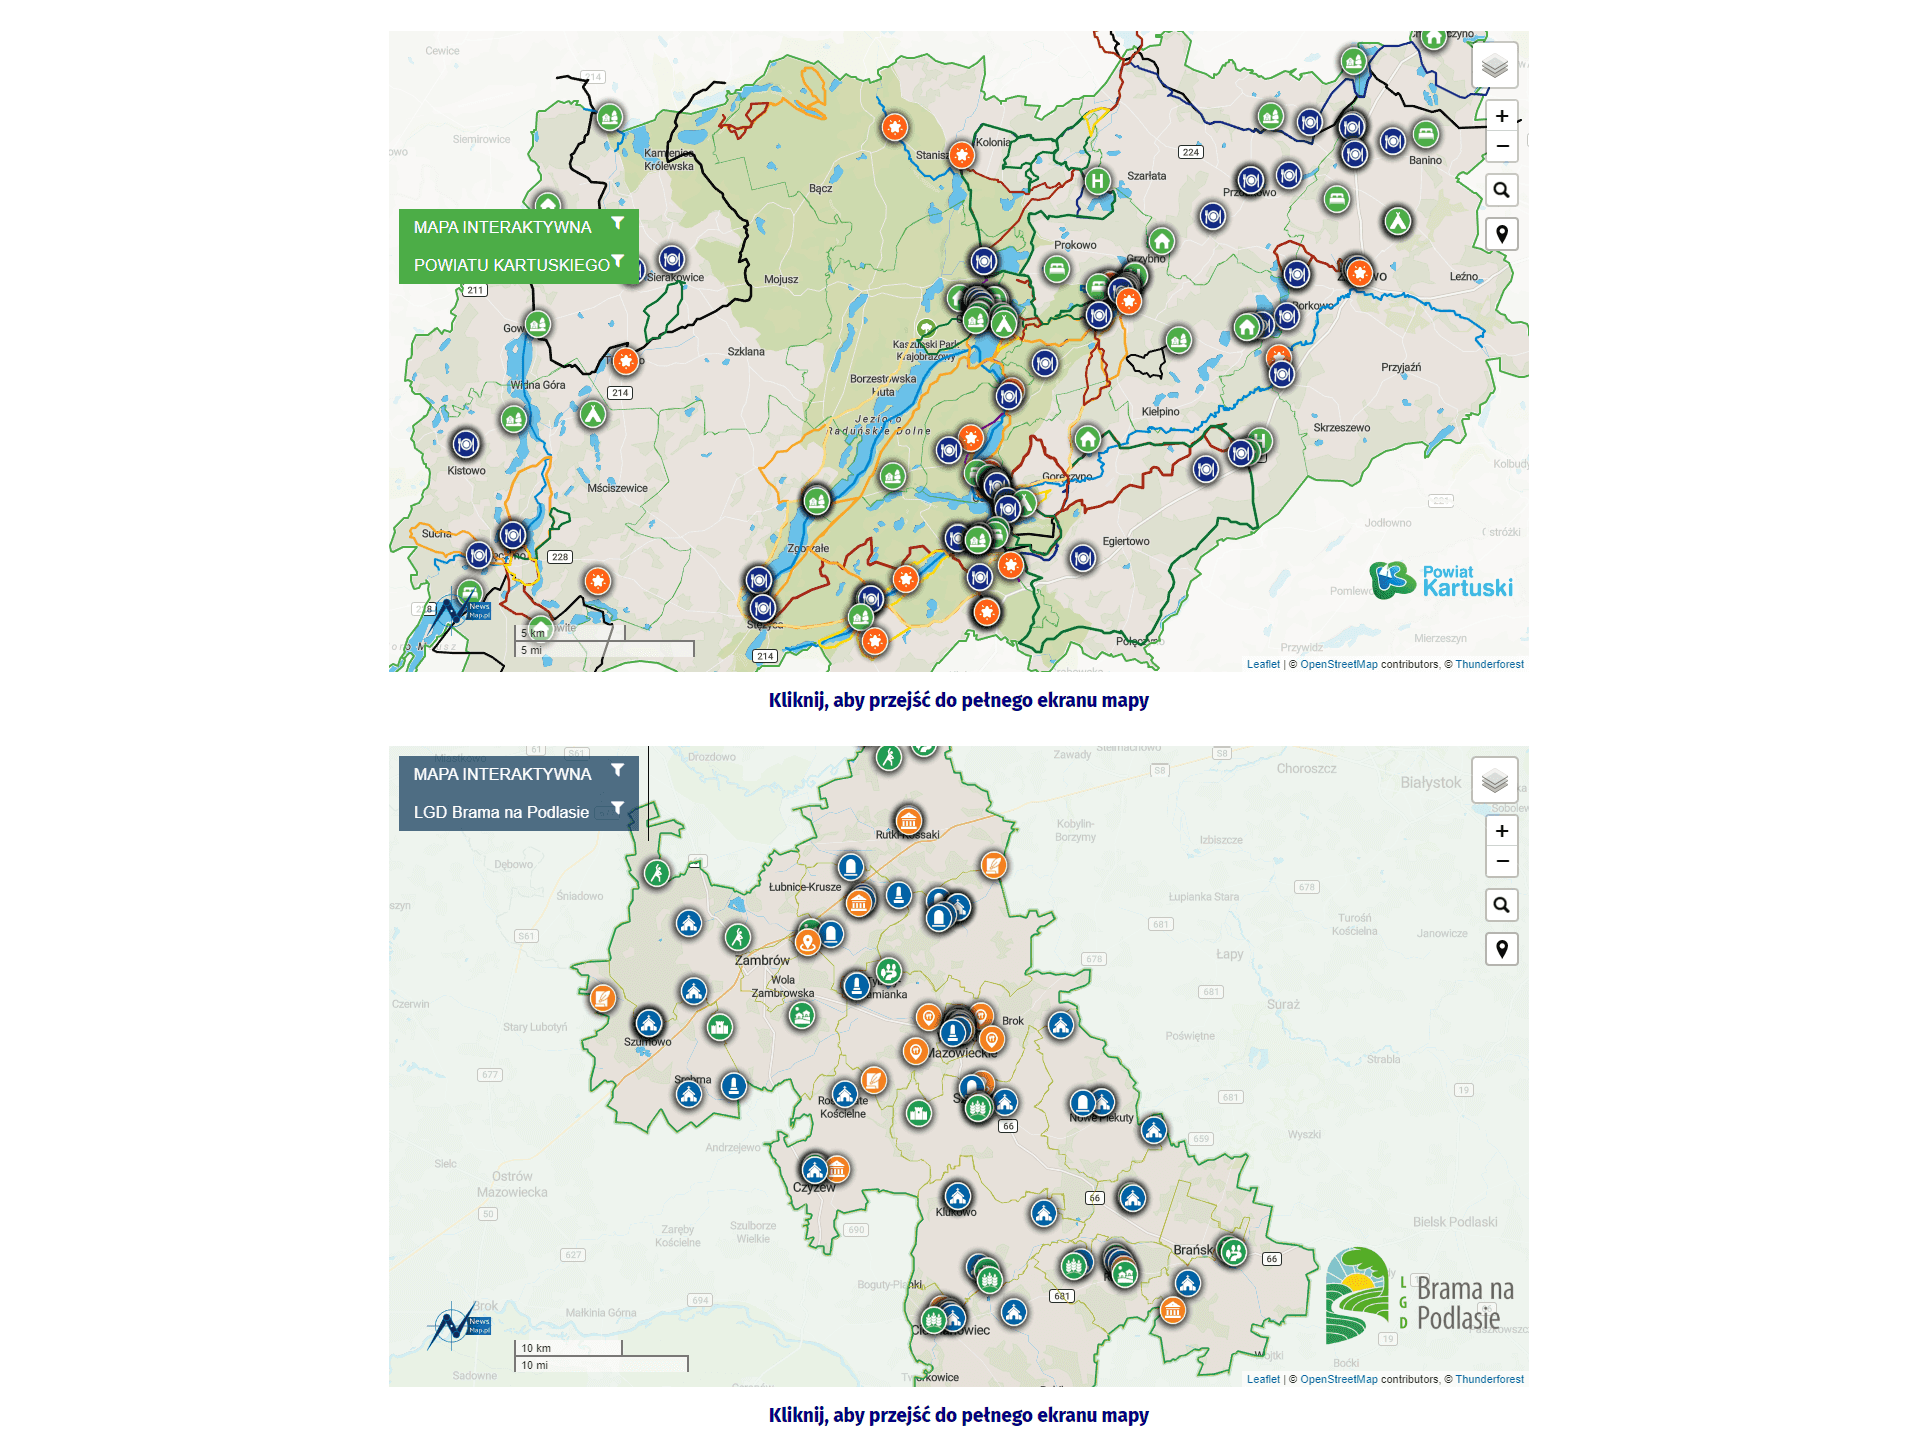
Task: Expand the filter beside POWIATU KARTUSKIEGO title
Action: click(618, 261)
